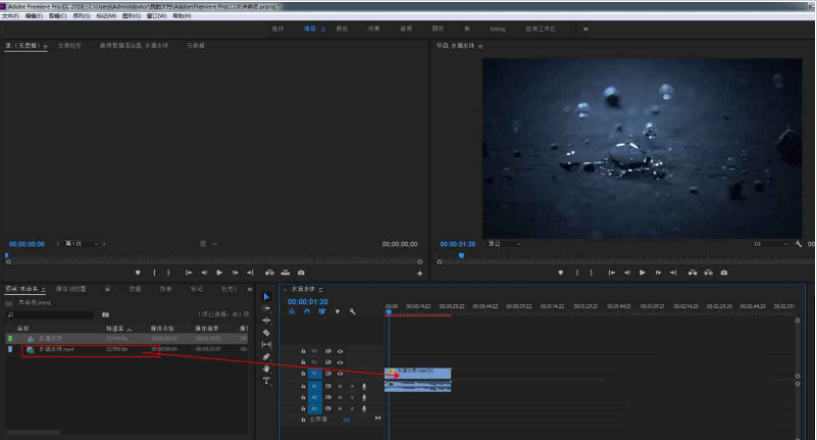This screenshot has width=817, height=440.
Task: Switch to the Editing workspace tab
Action: (310, 29)
